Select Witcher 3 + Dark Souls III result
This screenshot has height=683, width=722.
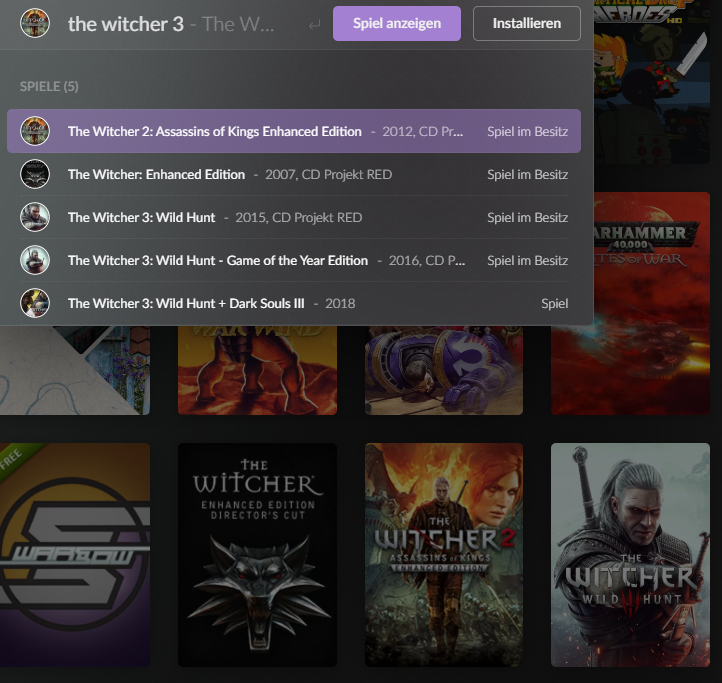tap(294, 303)
